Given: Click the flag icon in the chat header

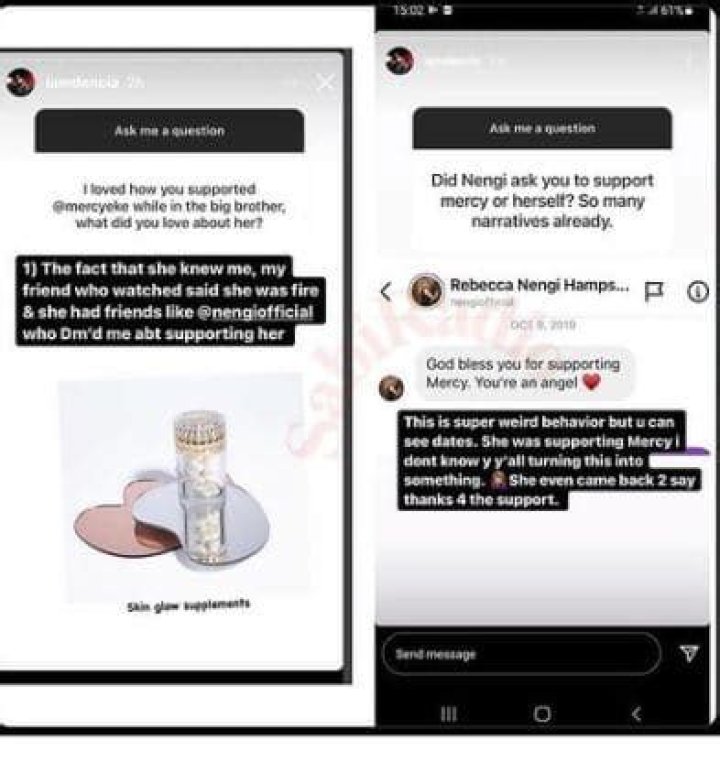Looking at the screenshot, I should pos(653,291).
